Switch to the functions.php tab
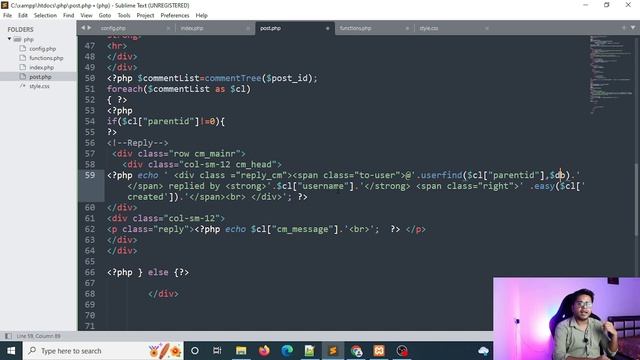Viewport: 640px width, 360px height. (356, 28)
